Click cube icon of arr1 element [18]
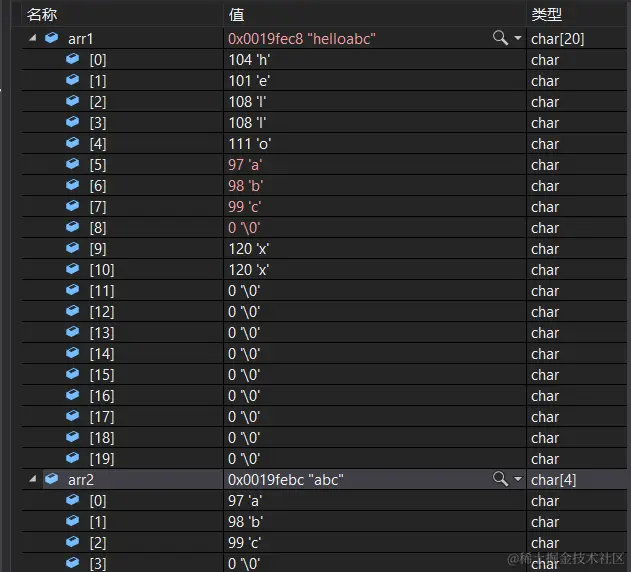The width and height of the screenshot is (631, 572). tap(72, 437)
